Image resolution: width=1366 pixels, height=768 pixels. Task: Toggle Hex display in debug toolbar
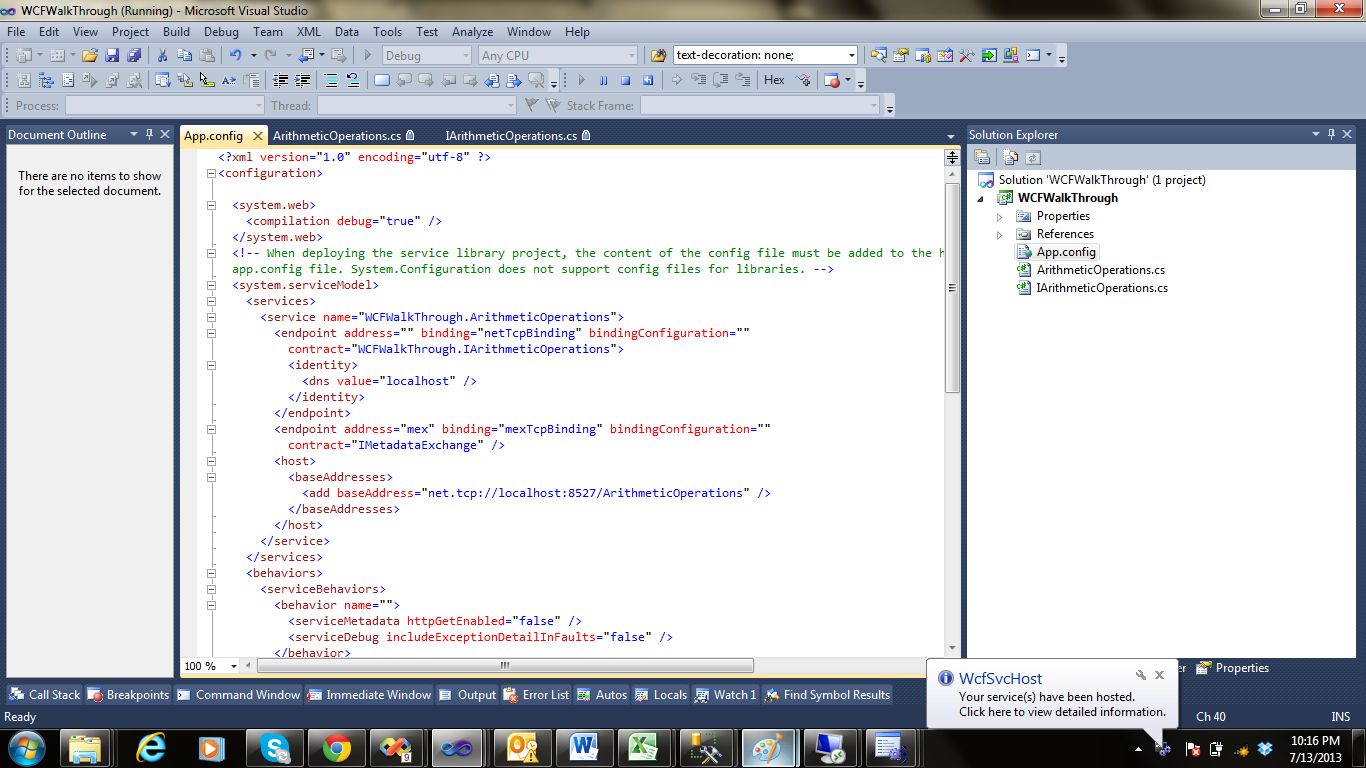pyautogui.click(x=774, y=80)
